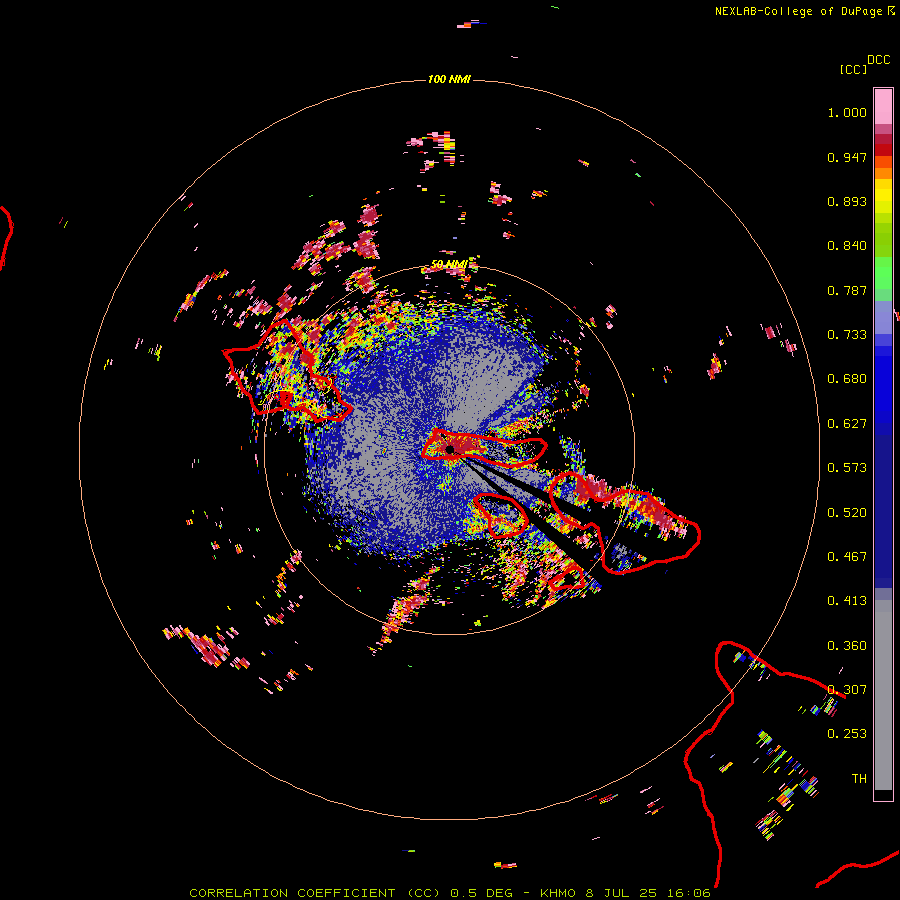Click the 0.413 color scale value
The image size is (900, 900).
coord(847,601)
